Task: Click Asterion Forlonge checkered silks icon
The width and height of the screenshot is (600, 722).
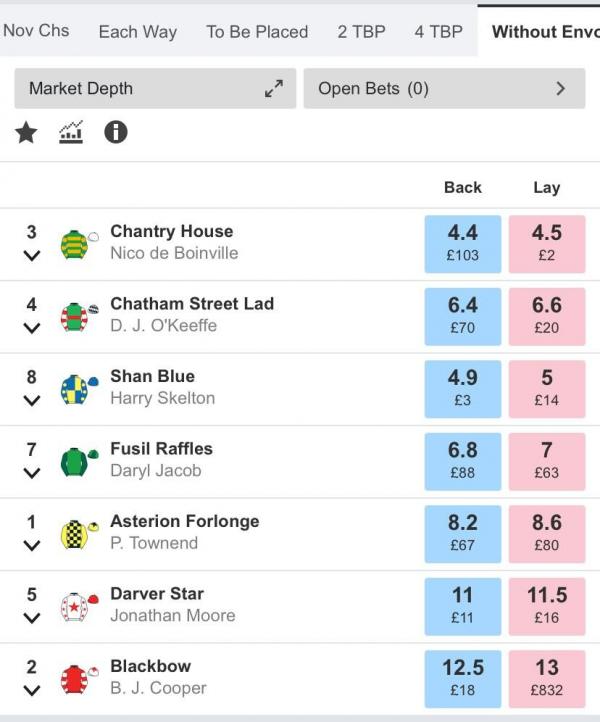Action: (x=79, y=534)
